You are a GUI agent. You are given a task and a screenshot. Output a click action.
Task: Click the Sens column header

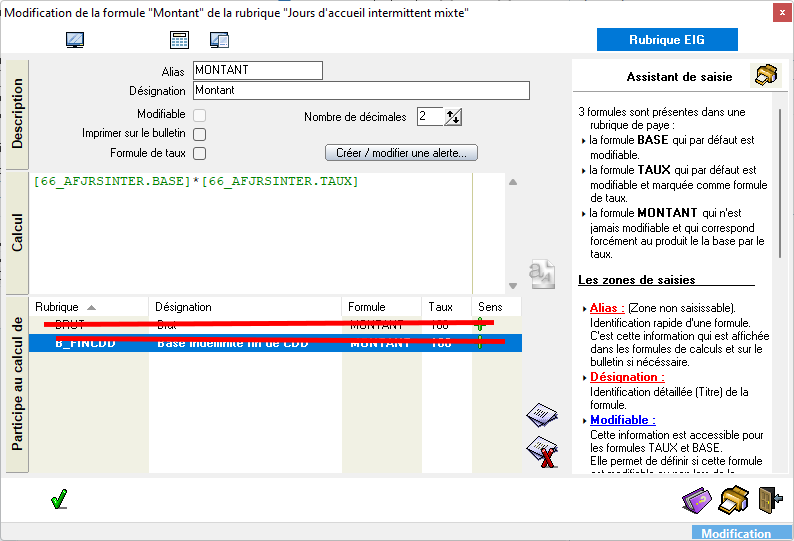pyautogui.click(x=496, y=307)
